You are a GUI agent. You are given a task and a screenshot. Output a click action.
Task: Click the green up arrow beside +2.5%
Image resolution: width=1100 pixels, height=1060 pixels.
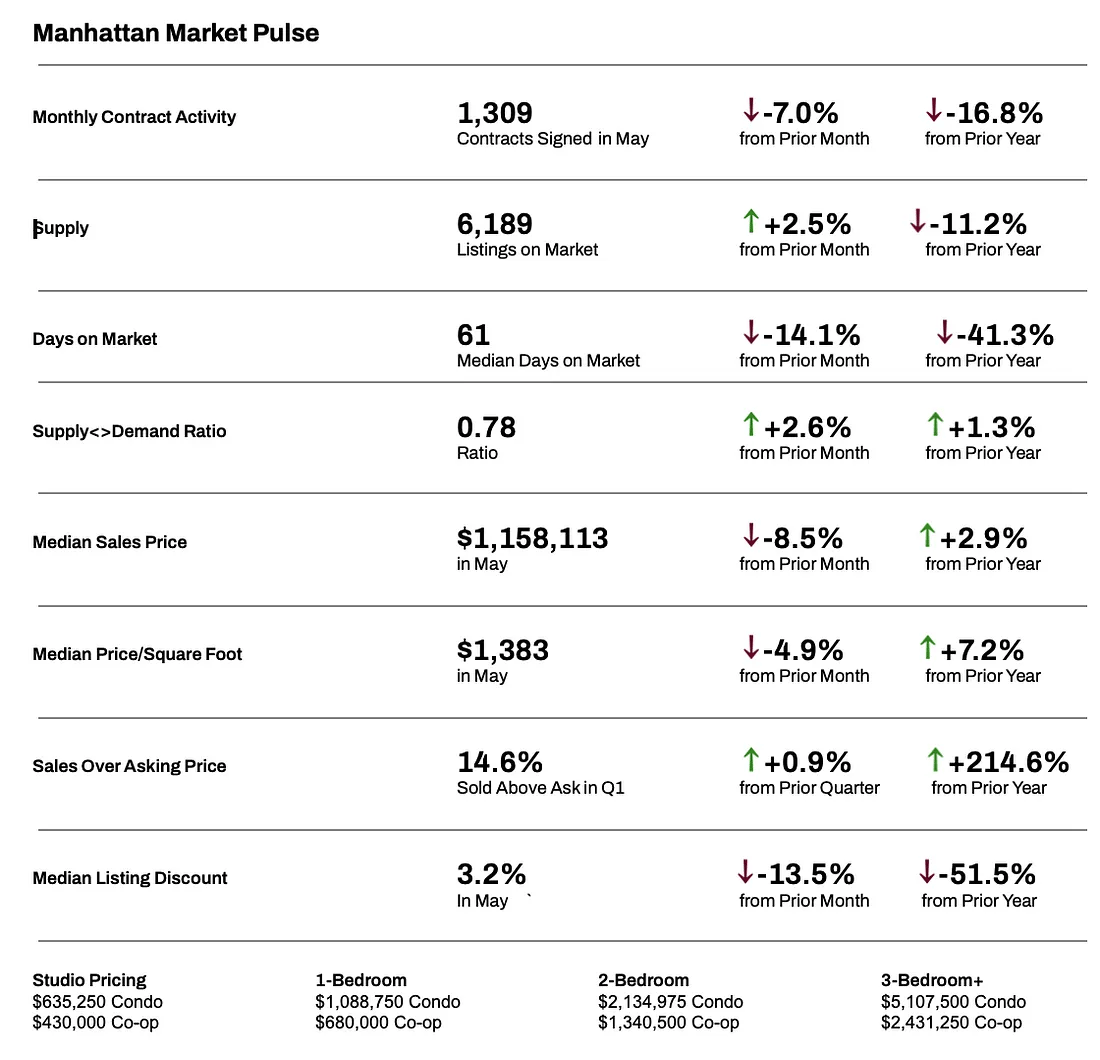(751, 221)
